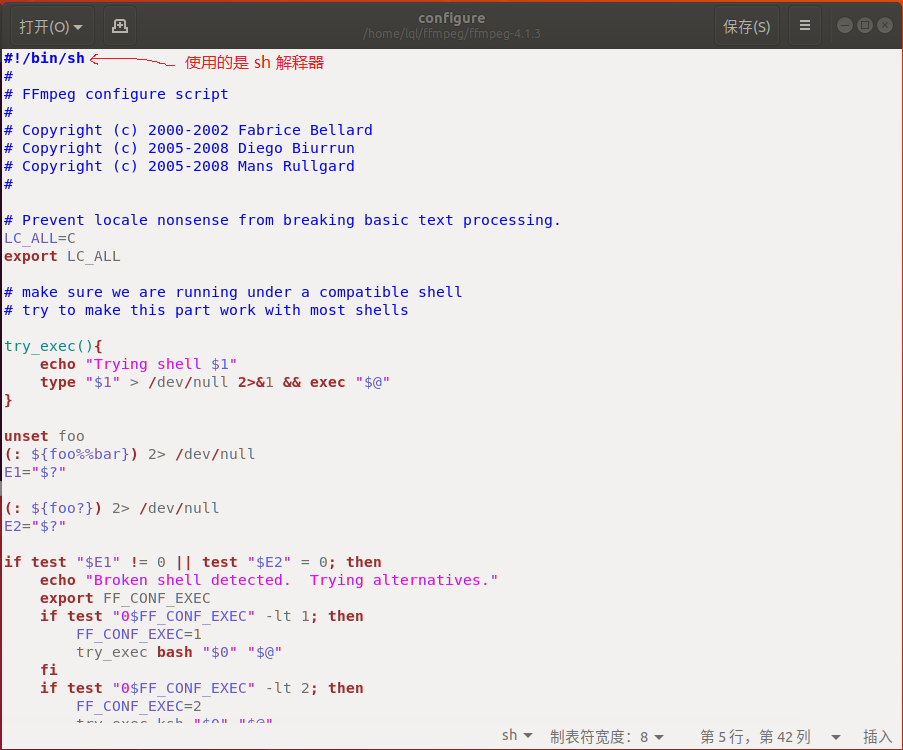903x750 pixels.
Task: Click the 'FFmpeg configure script' comment
Action: pyautogui.click(x=116, y=94)
